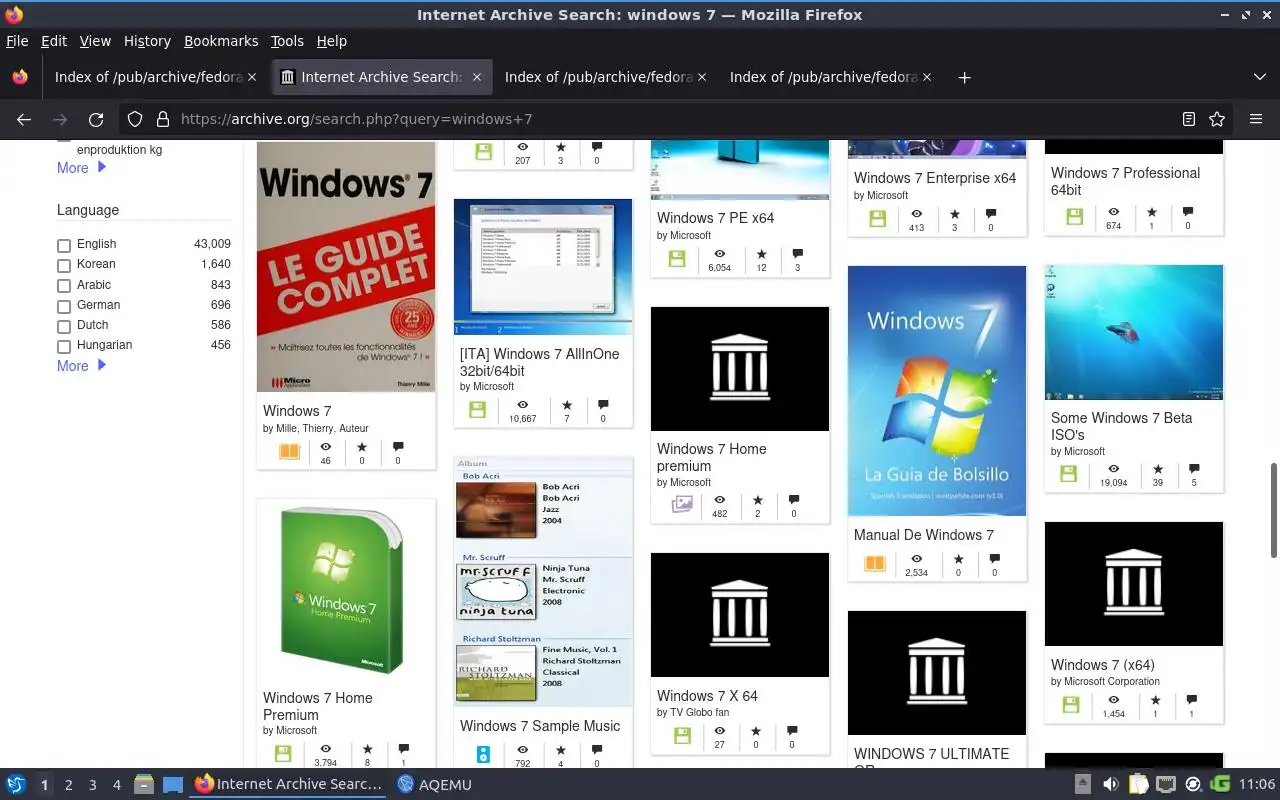Check the Korean language filter
Image resolution: width=1280 pixels, height=800 pixels.
[64, 265]
